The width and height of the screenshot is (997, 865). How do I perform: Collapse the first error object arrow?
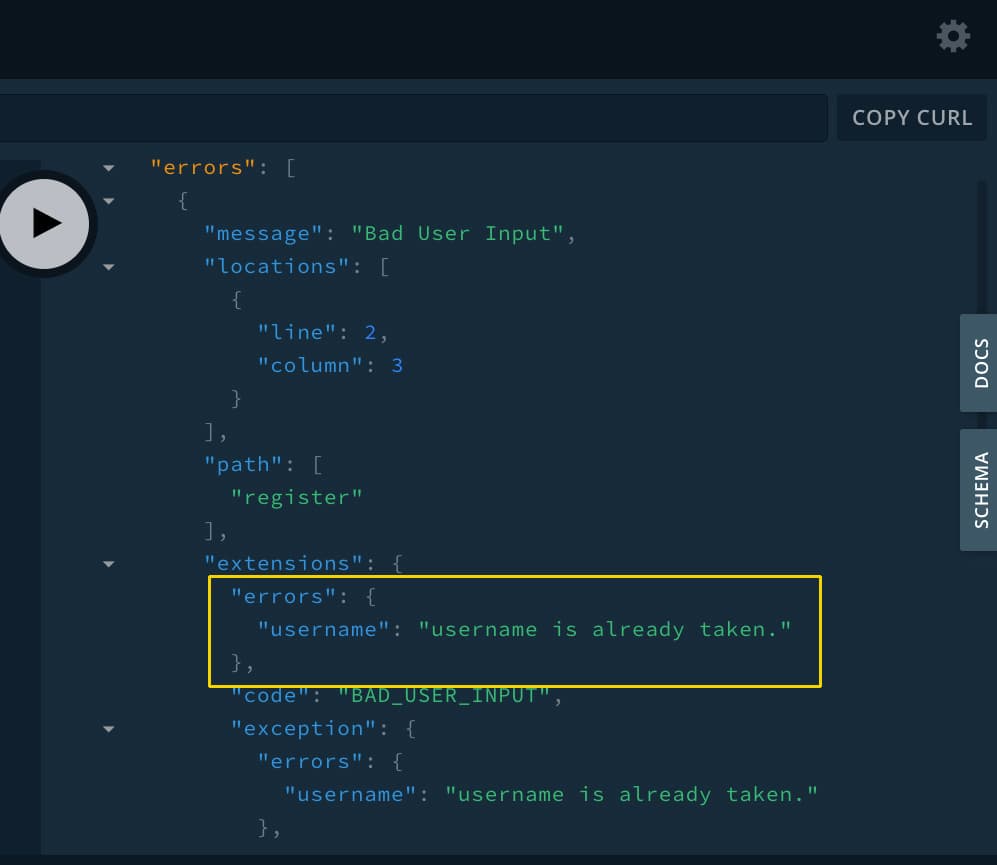coord(109,201)
